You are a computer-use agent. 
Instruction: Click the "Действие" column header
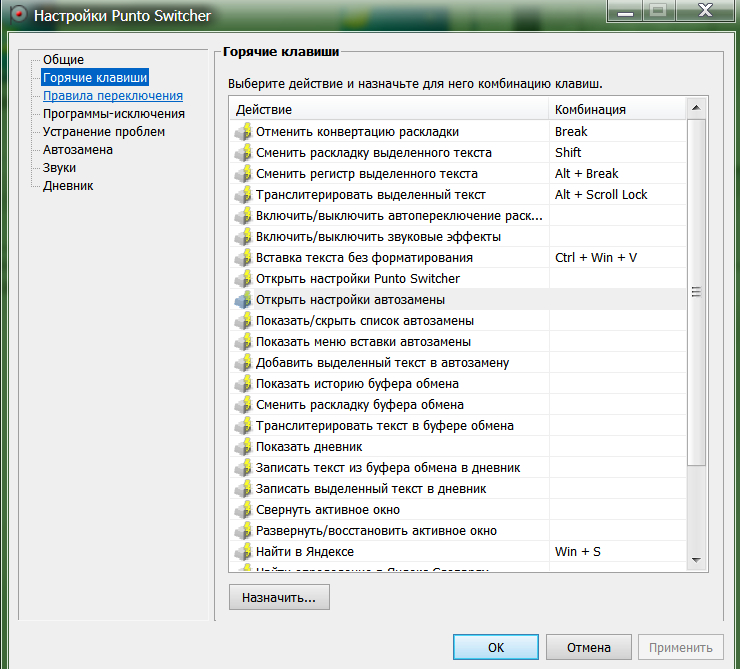pos(390,109)
